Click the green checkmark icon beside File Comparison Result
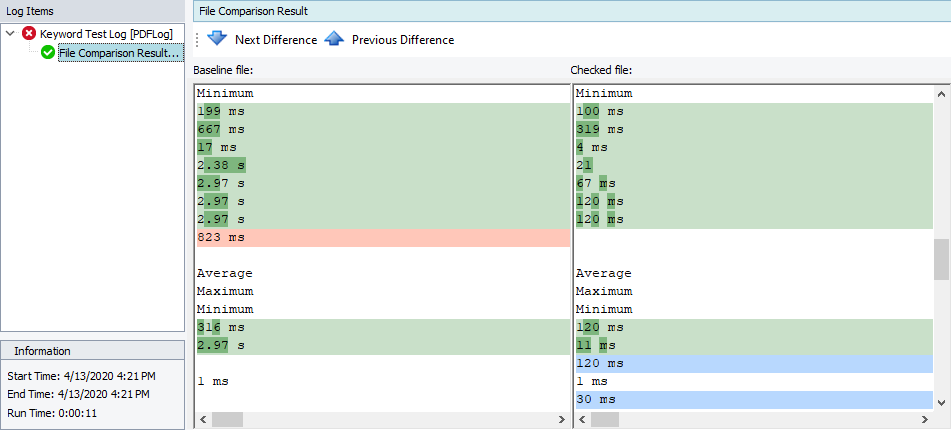951x430 pixels. point(48,53)
